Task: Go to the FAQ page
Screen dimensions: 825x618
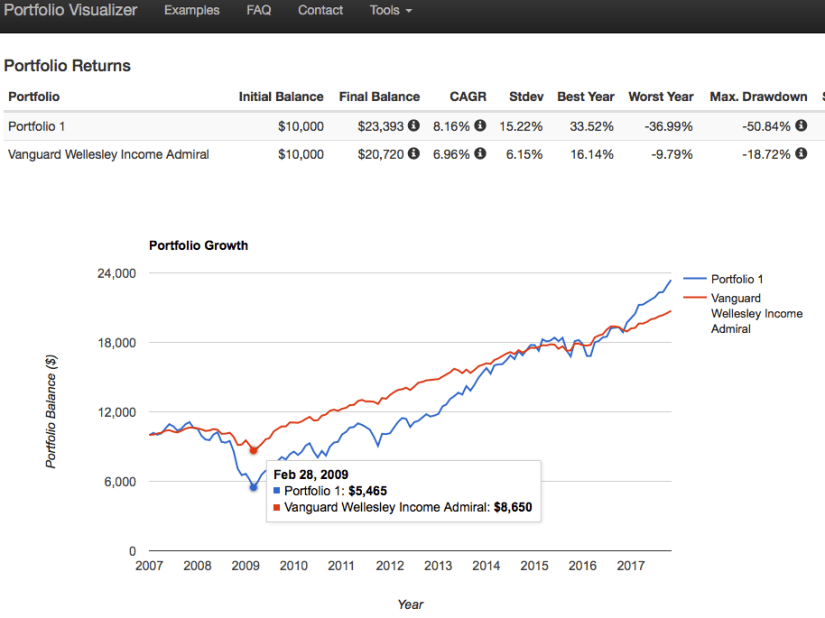Action: (x=258, y=11)
